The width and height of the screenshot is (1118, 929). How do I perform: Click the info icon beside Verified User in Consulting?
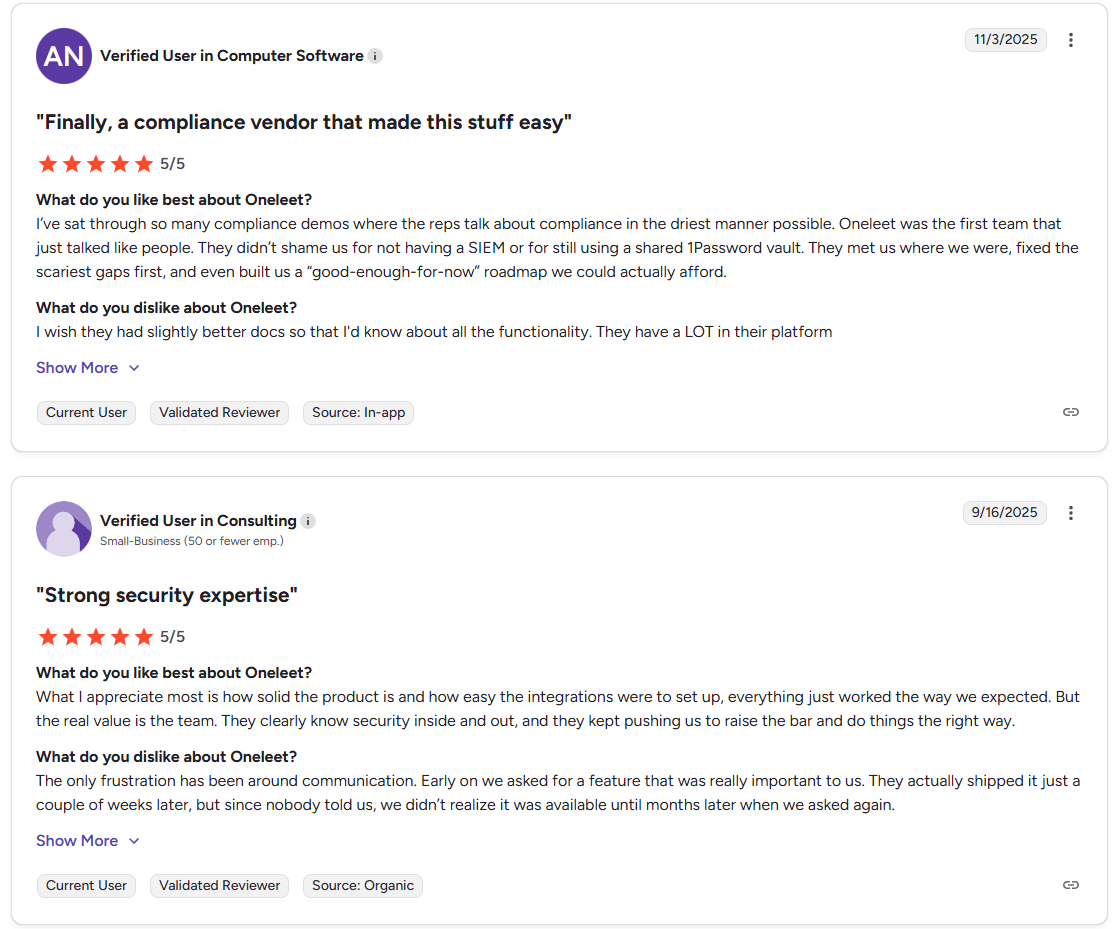click(x=307, y=520)
